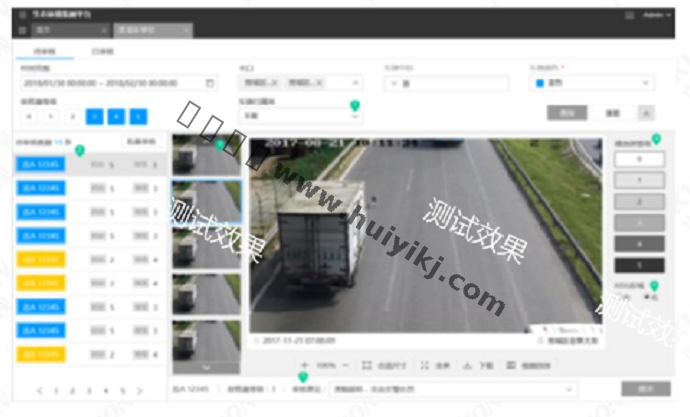The image size is (690, 417).
Task: Select the darkest level 5 blackness swatch
Action: pos(634,265)
